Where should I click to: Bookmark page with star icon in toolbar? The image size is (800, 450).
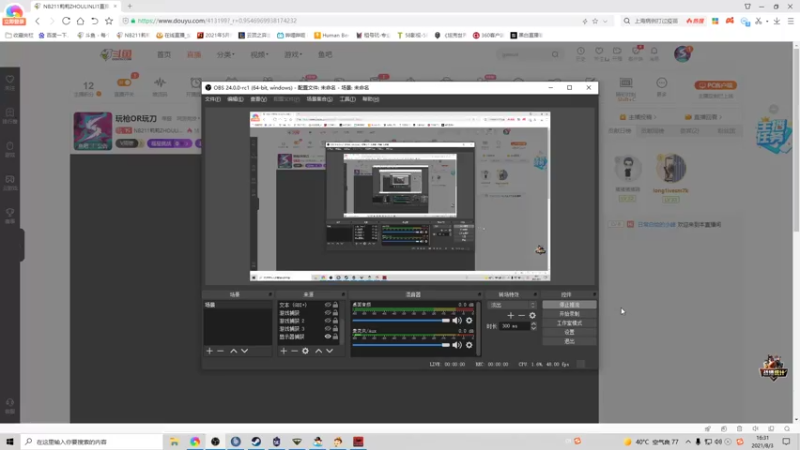(109, 21)
